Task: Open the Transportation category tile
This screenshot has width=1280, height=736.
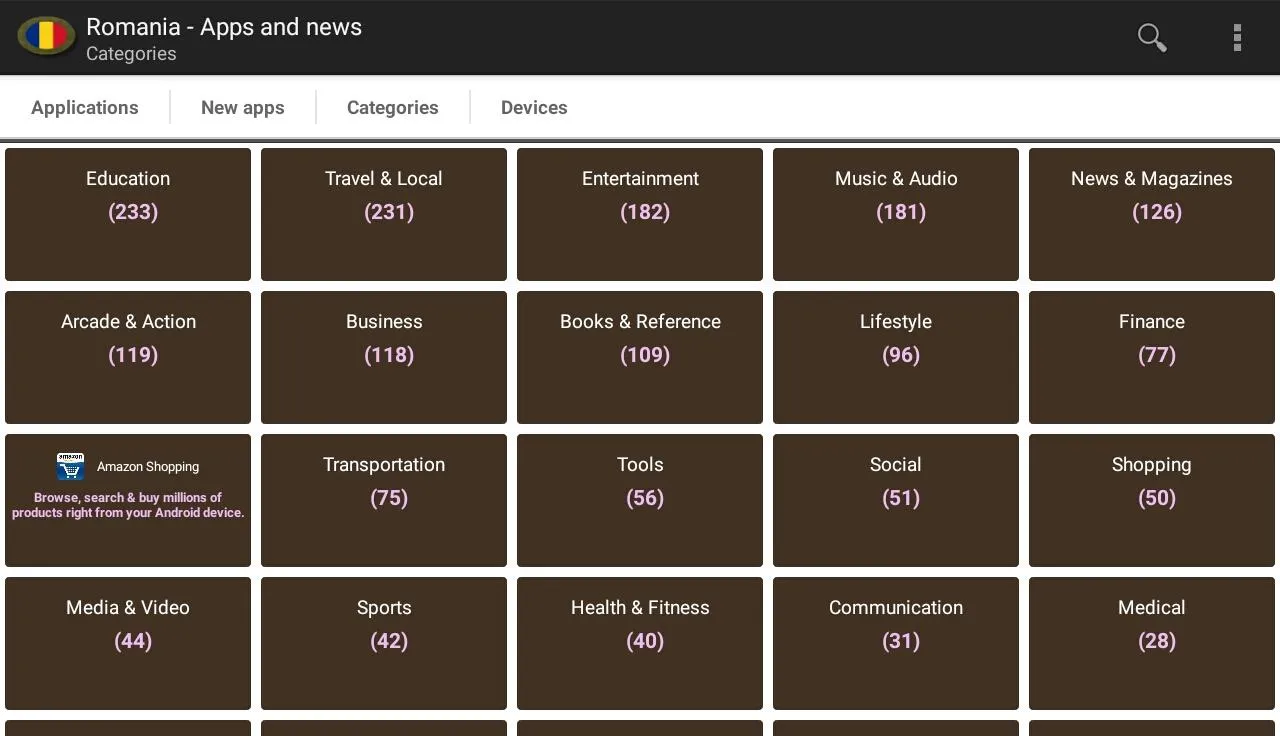Action: [384, 501]
